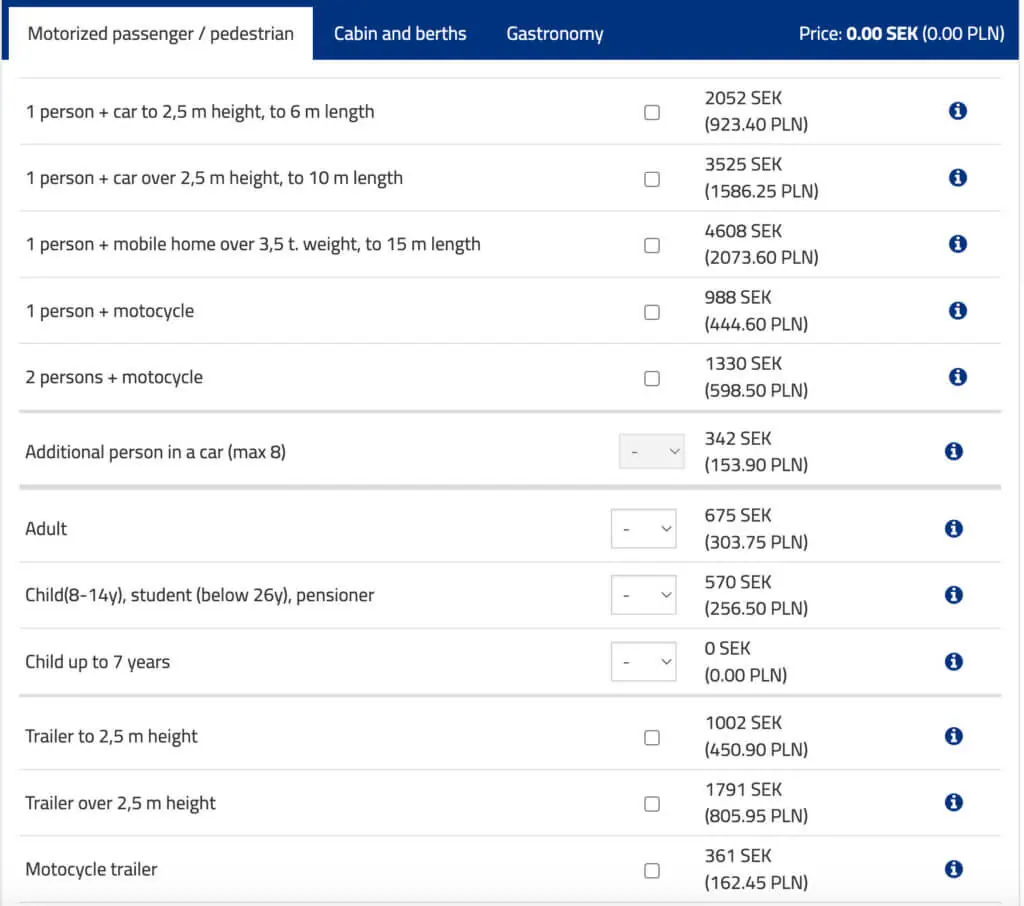Click Child up to 7 years label
This screenshot has width=1024, height=906.
click(x=97, y=662)
